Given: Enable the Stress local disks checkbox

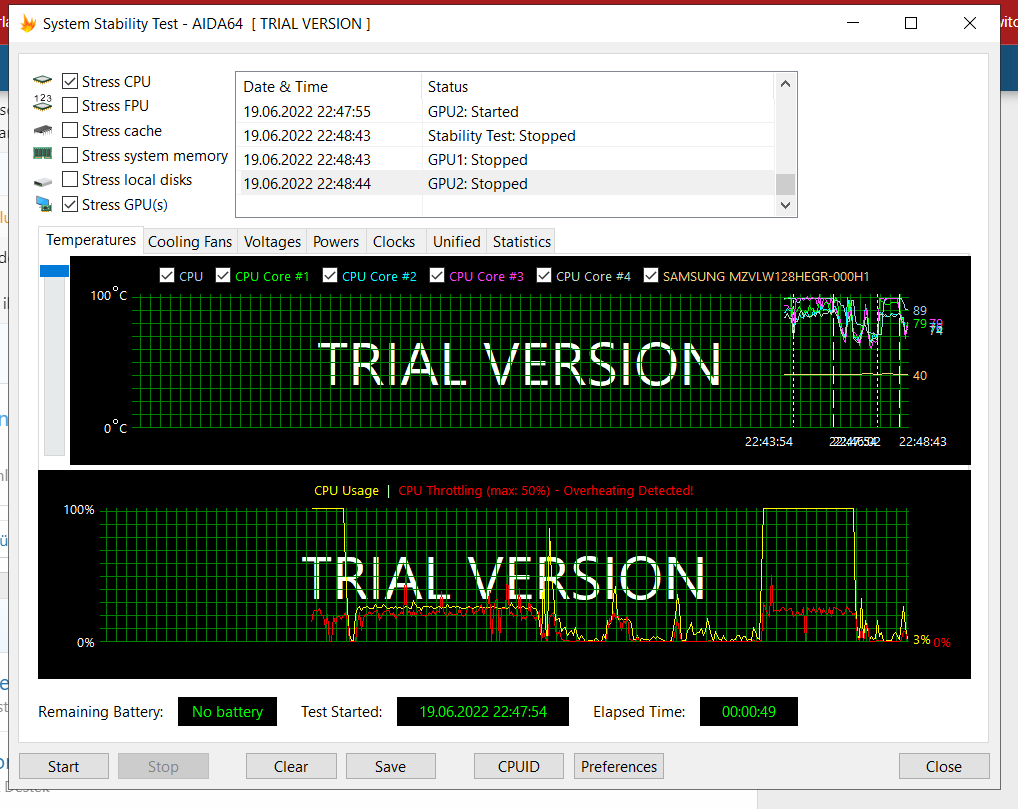Looking at the screenshot, I should click(70, 179).
